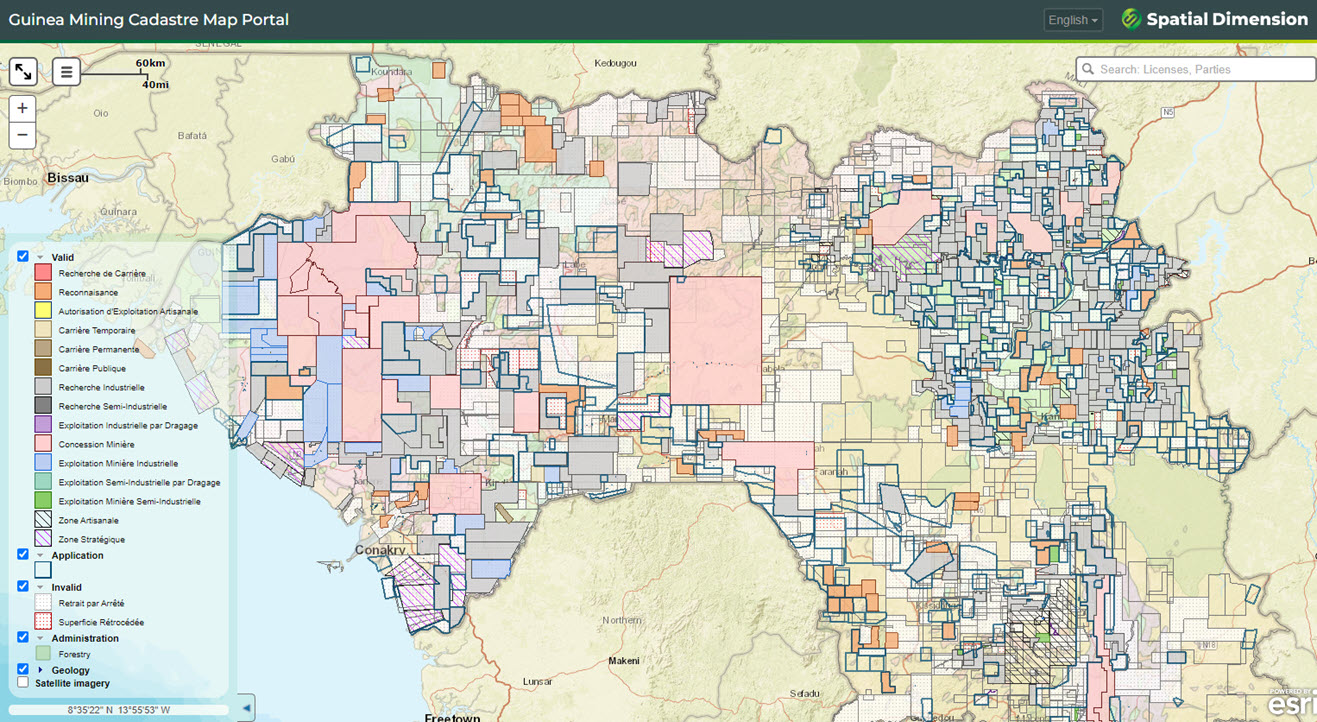Uncheck the Valid layer checkbox

23,256
